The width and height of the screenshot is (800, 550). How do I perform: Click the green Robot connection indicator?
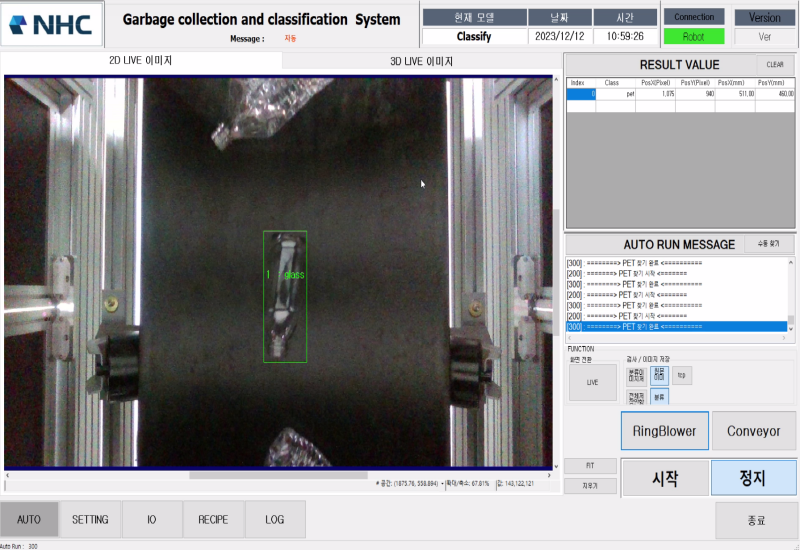[694, 36]
